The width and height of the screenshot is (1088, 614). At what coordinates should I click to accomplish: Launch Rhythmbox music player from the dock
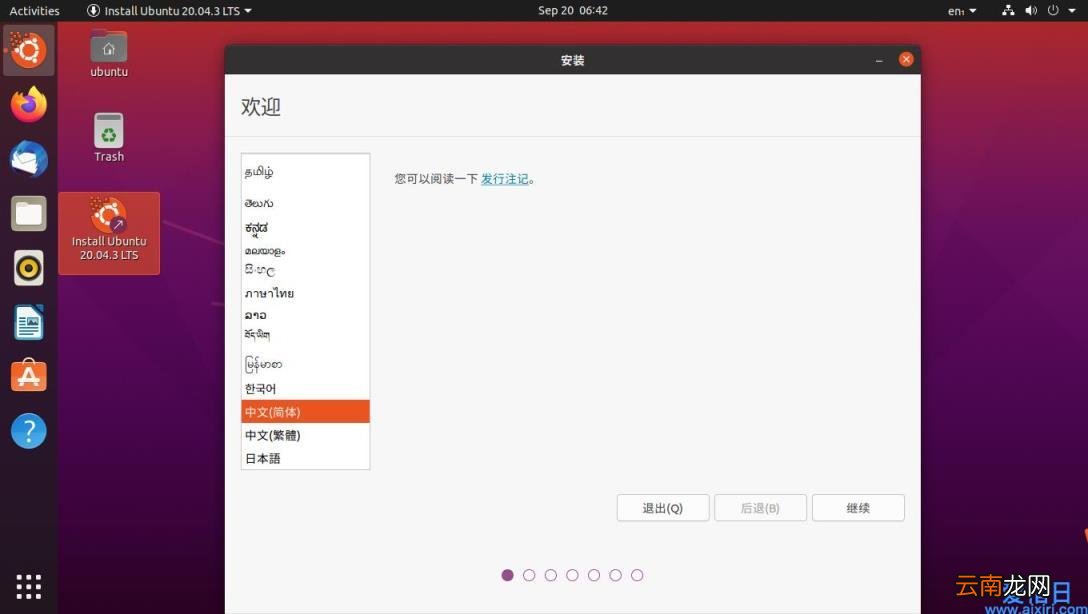click(x=28, y=268)
